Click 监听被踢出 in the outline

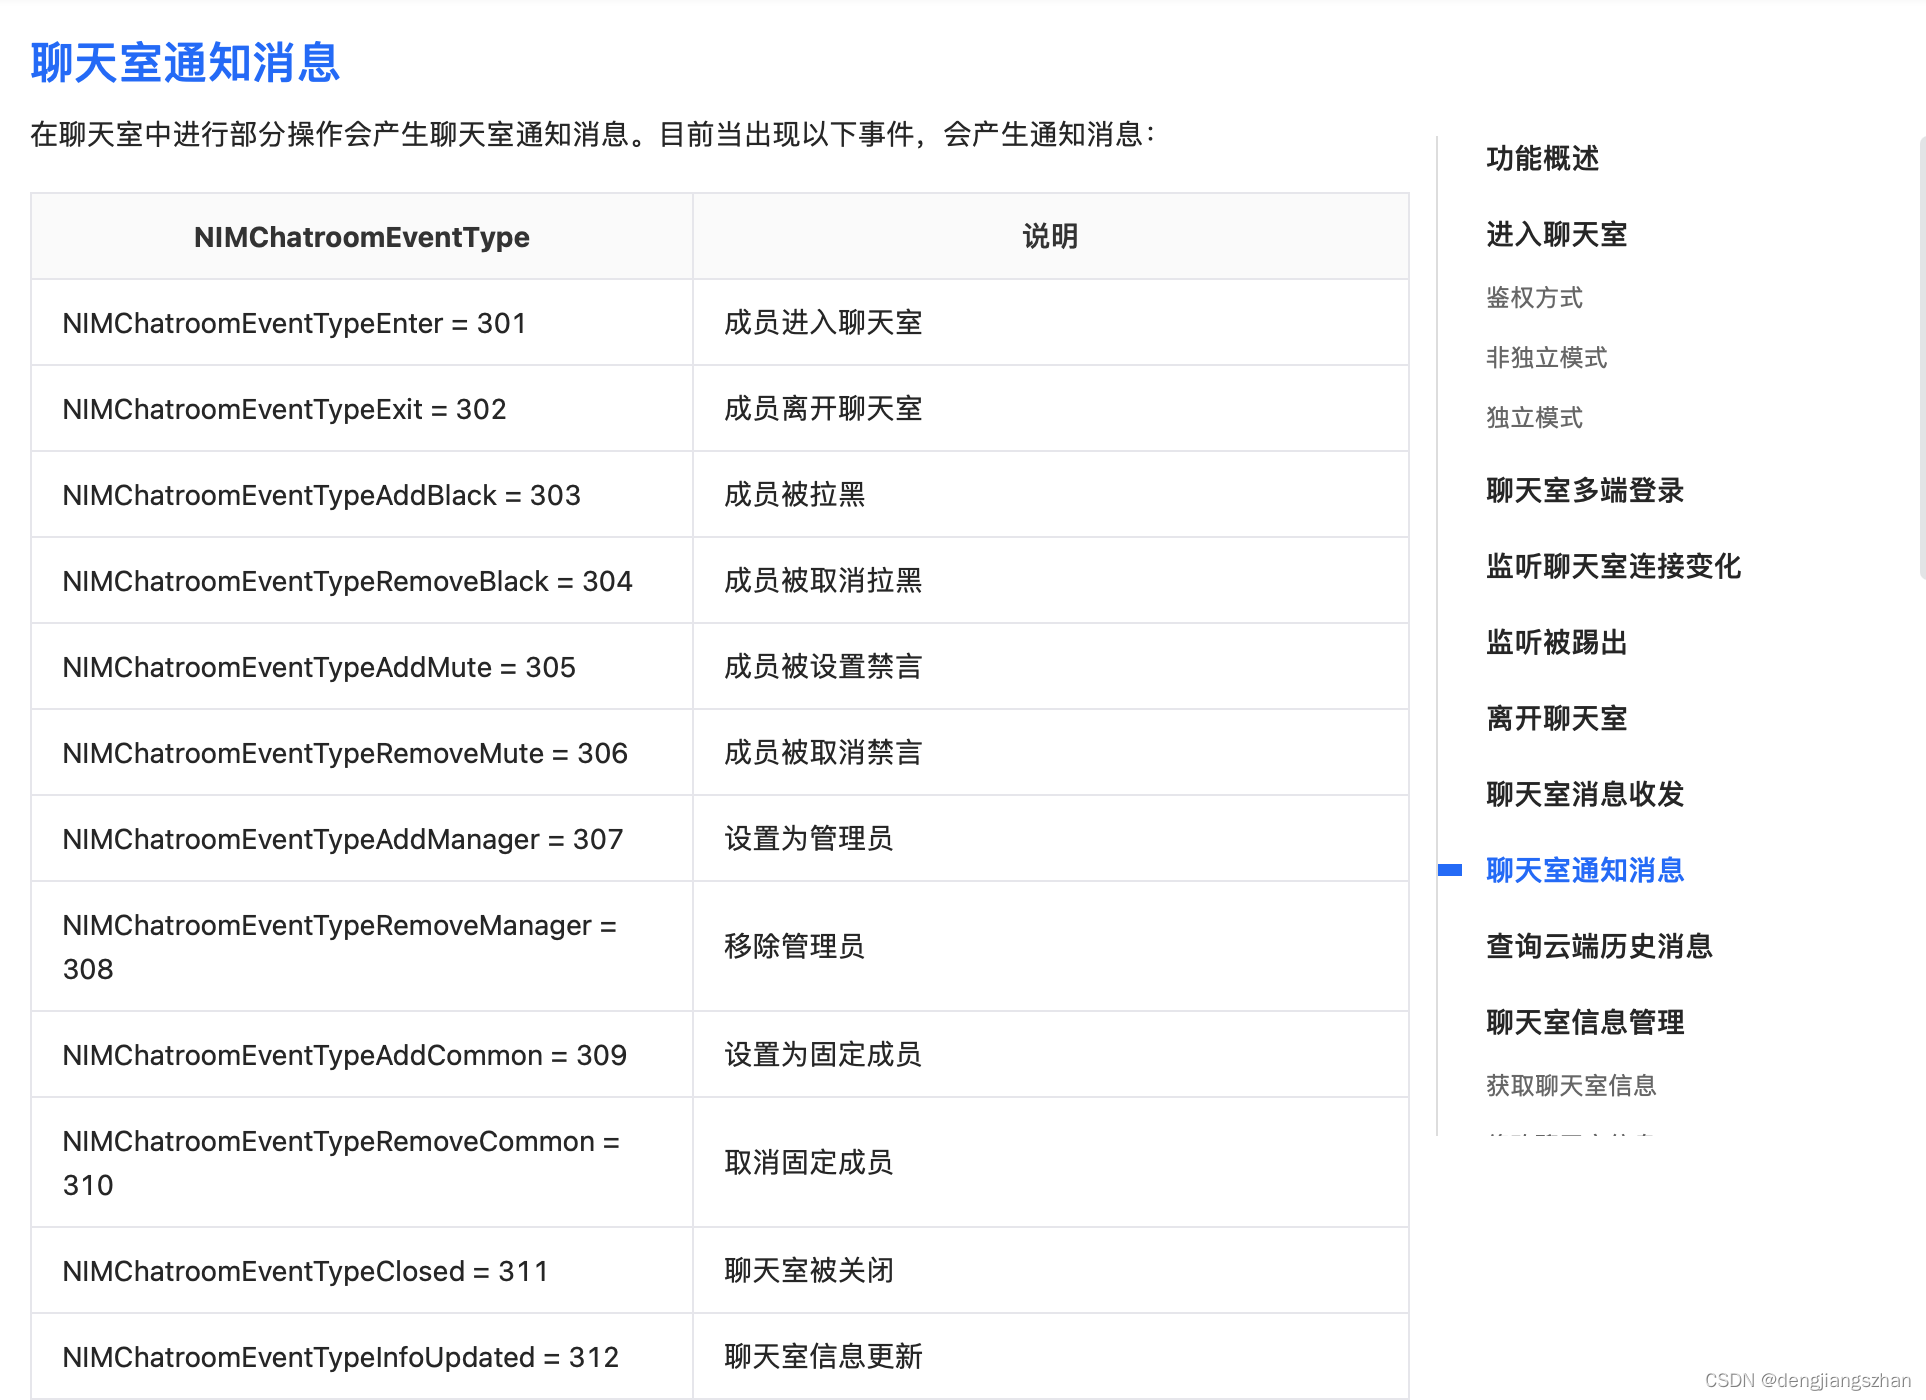(1556, 643)
